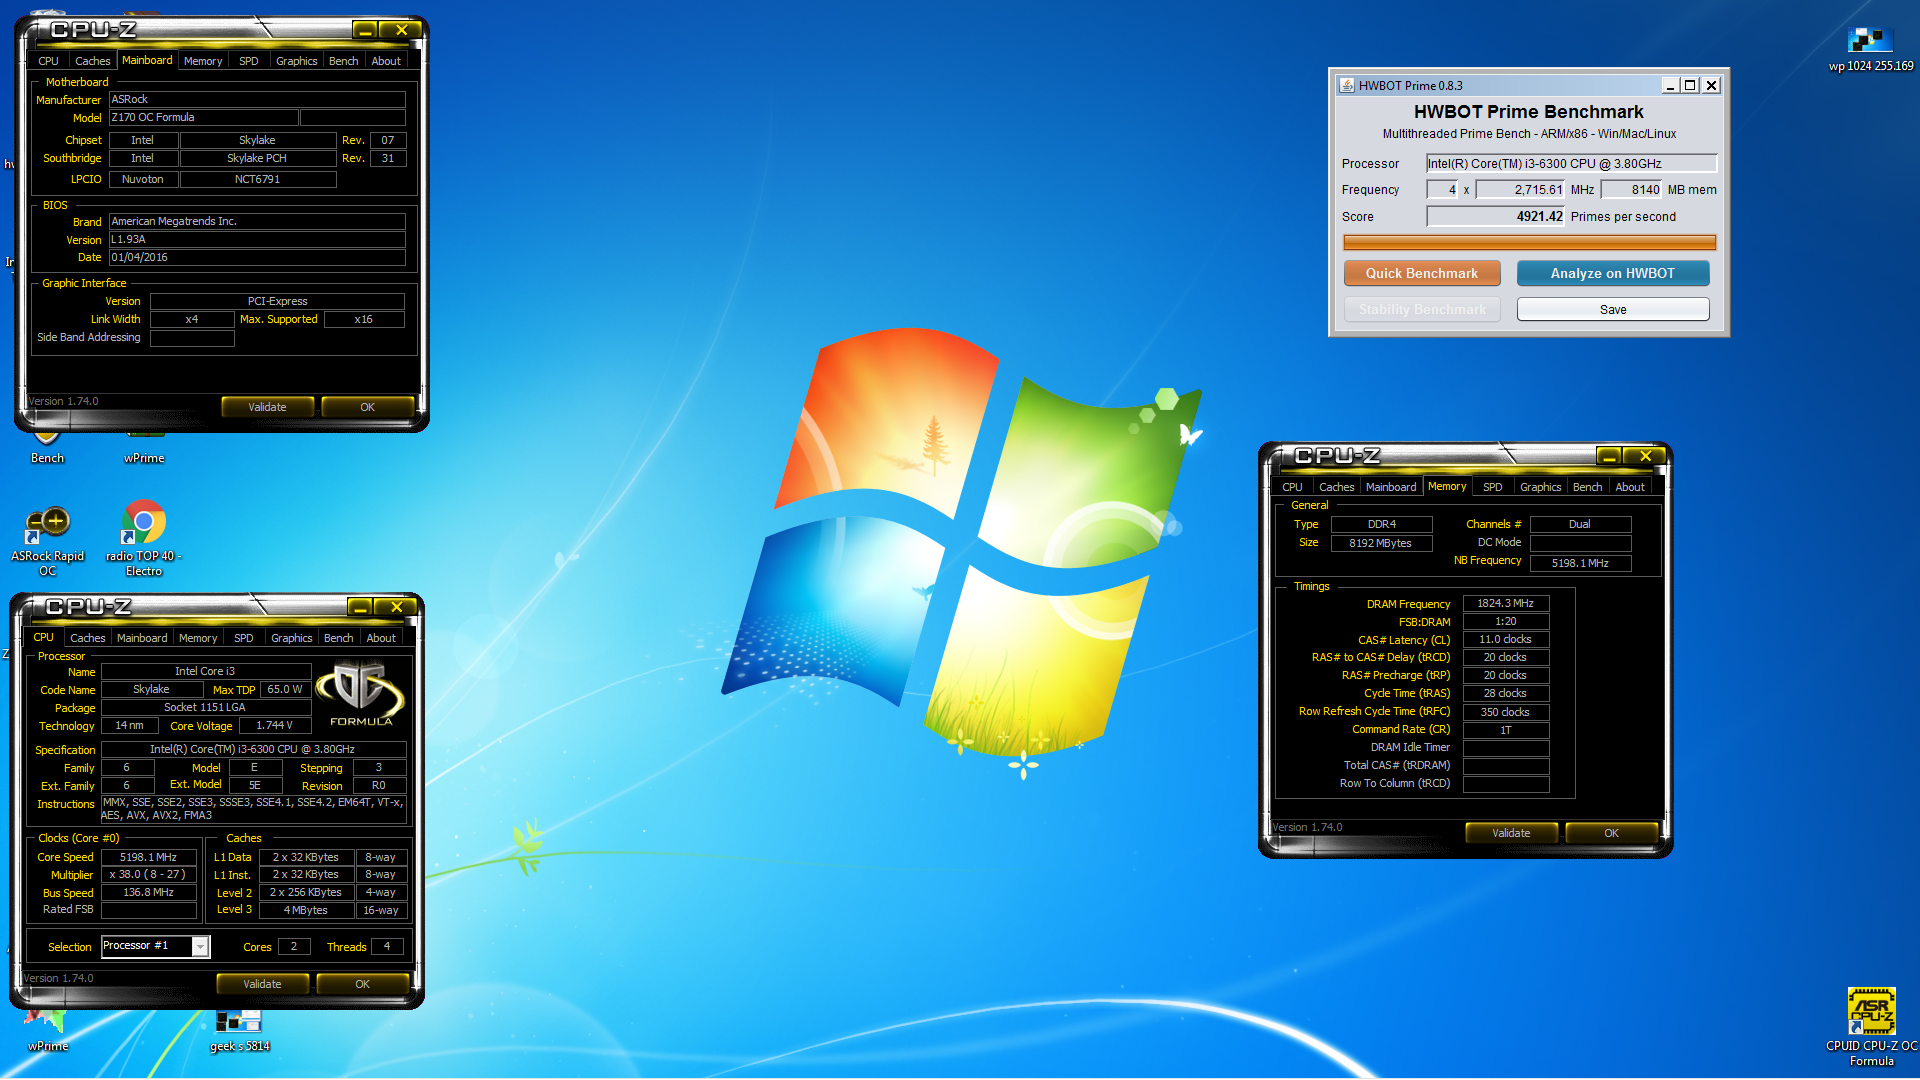Click OK in CPU-Z Memory window
The height and width of the screenshot is (1080, 1920).
coord(1611,833)
